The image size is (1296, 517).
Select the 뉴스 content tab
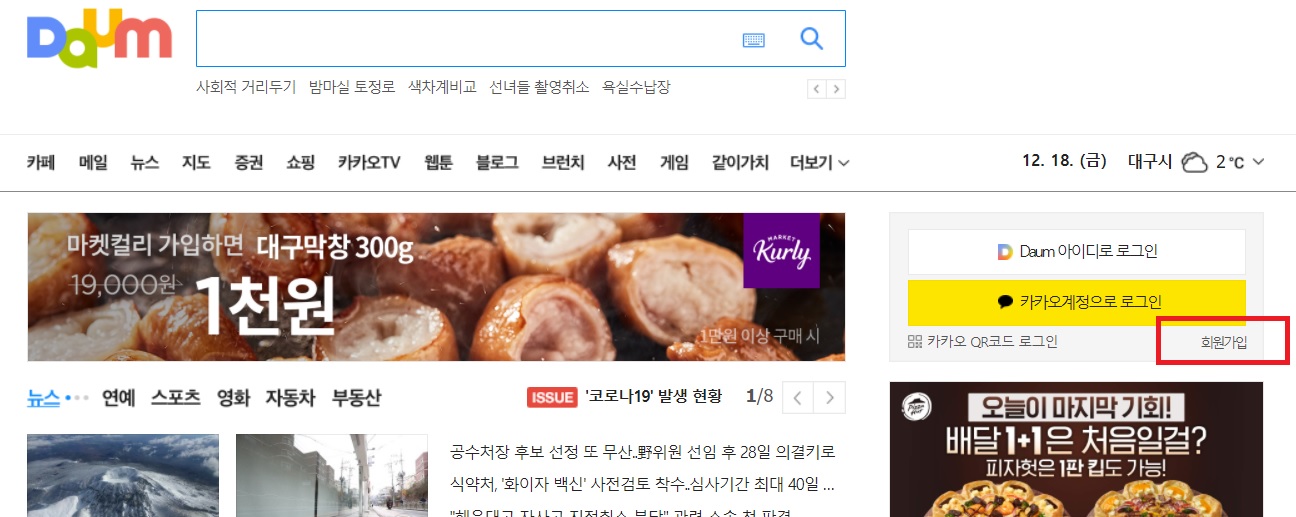(43, 397)
